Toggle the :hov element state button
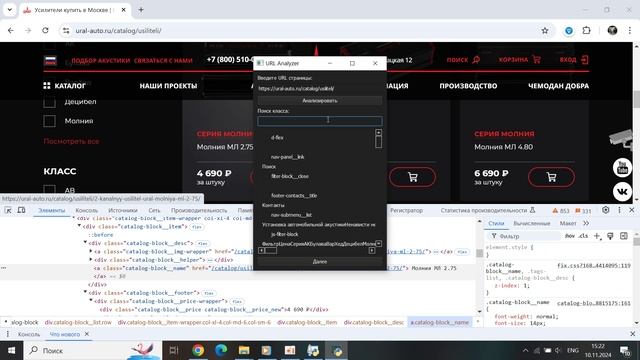Screen dimensions: 640x360 click(x=570, y=236)
